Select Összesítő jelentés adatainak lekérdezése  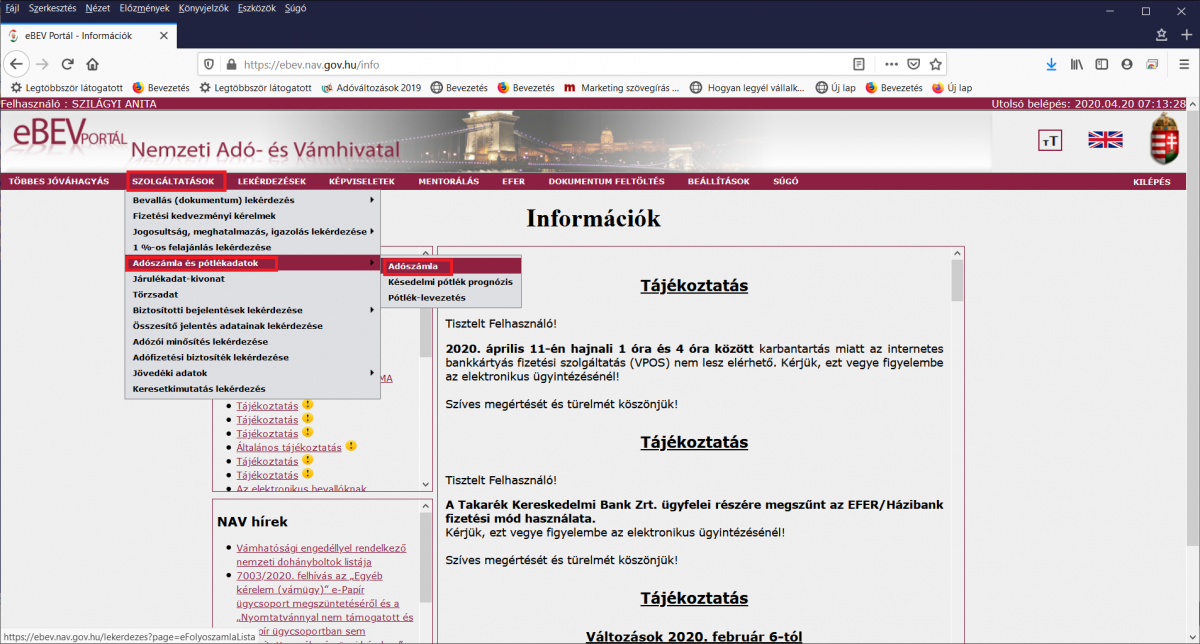coord(252,326)
